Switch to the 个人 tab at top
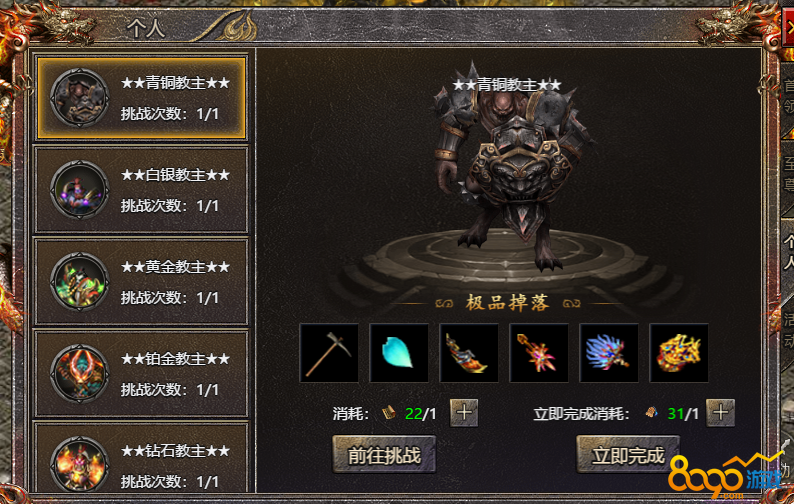 coord(146,28)
